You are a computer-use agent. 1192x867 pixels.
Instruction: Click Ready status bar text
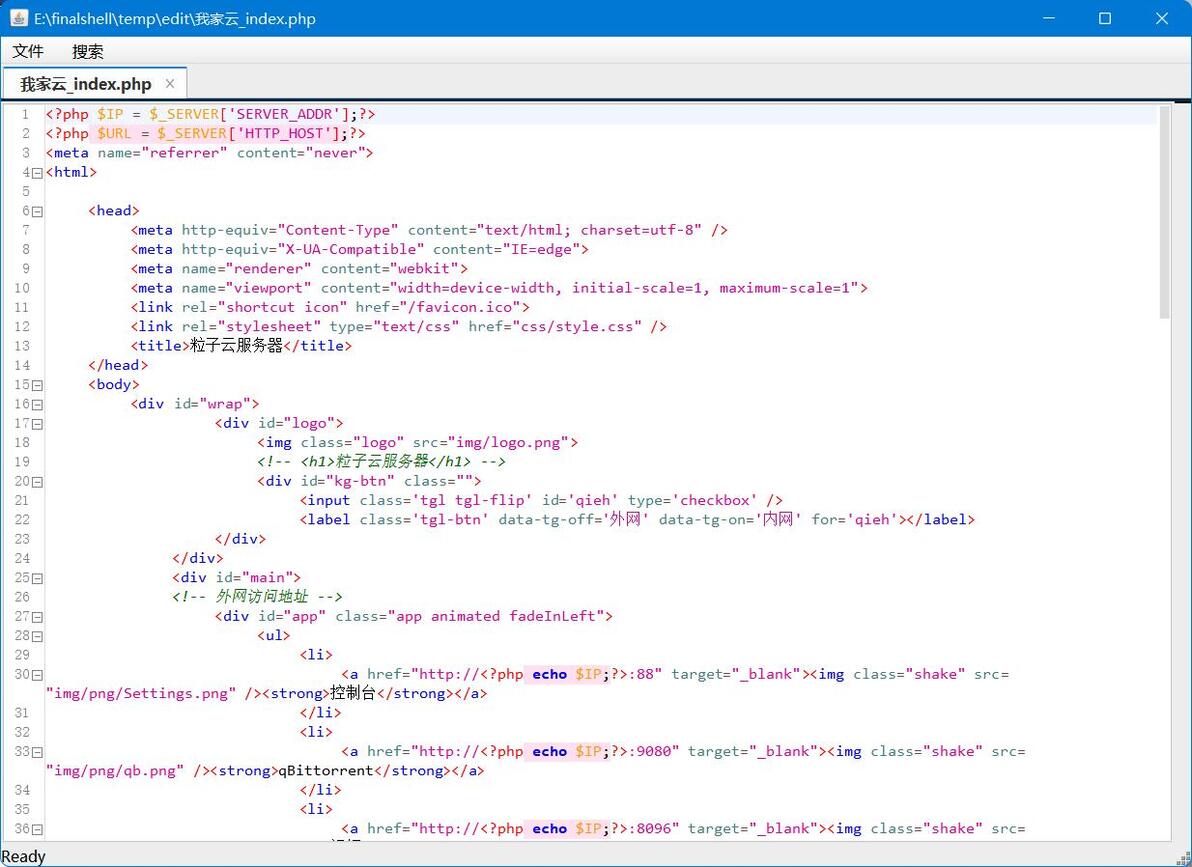click(x=24, y=856)
